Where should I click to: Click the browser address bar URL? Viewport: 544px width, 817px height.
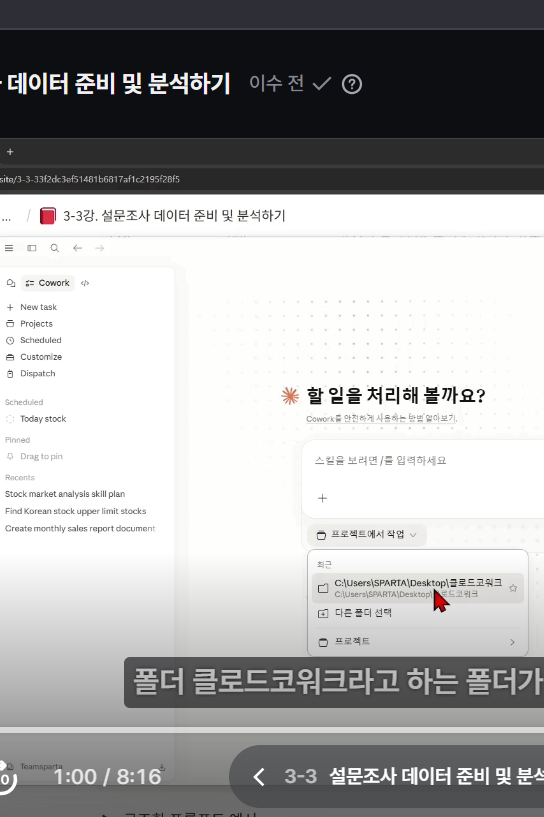[x=90, y=179]
